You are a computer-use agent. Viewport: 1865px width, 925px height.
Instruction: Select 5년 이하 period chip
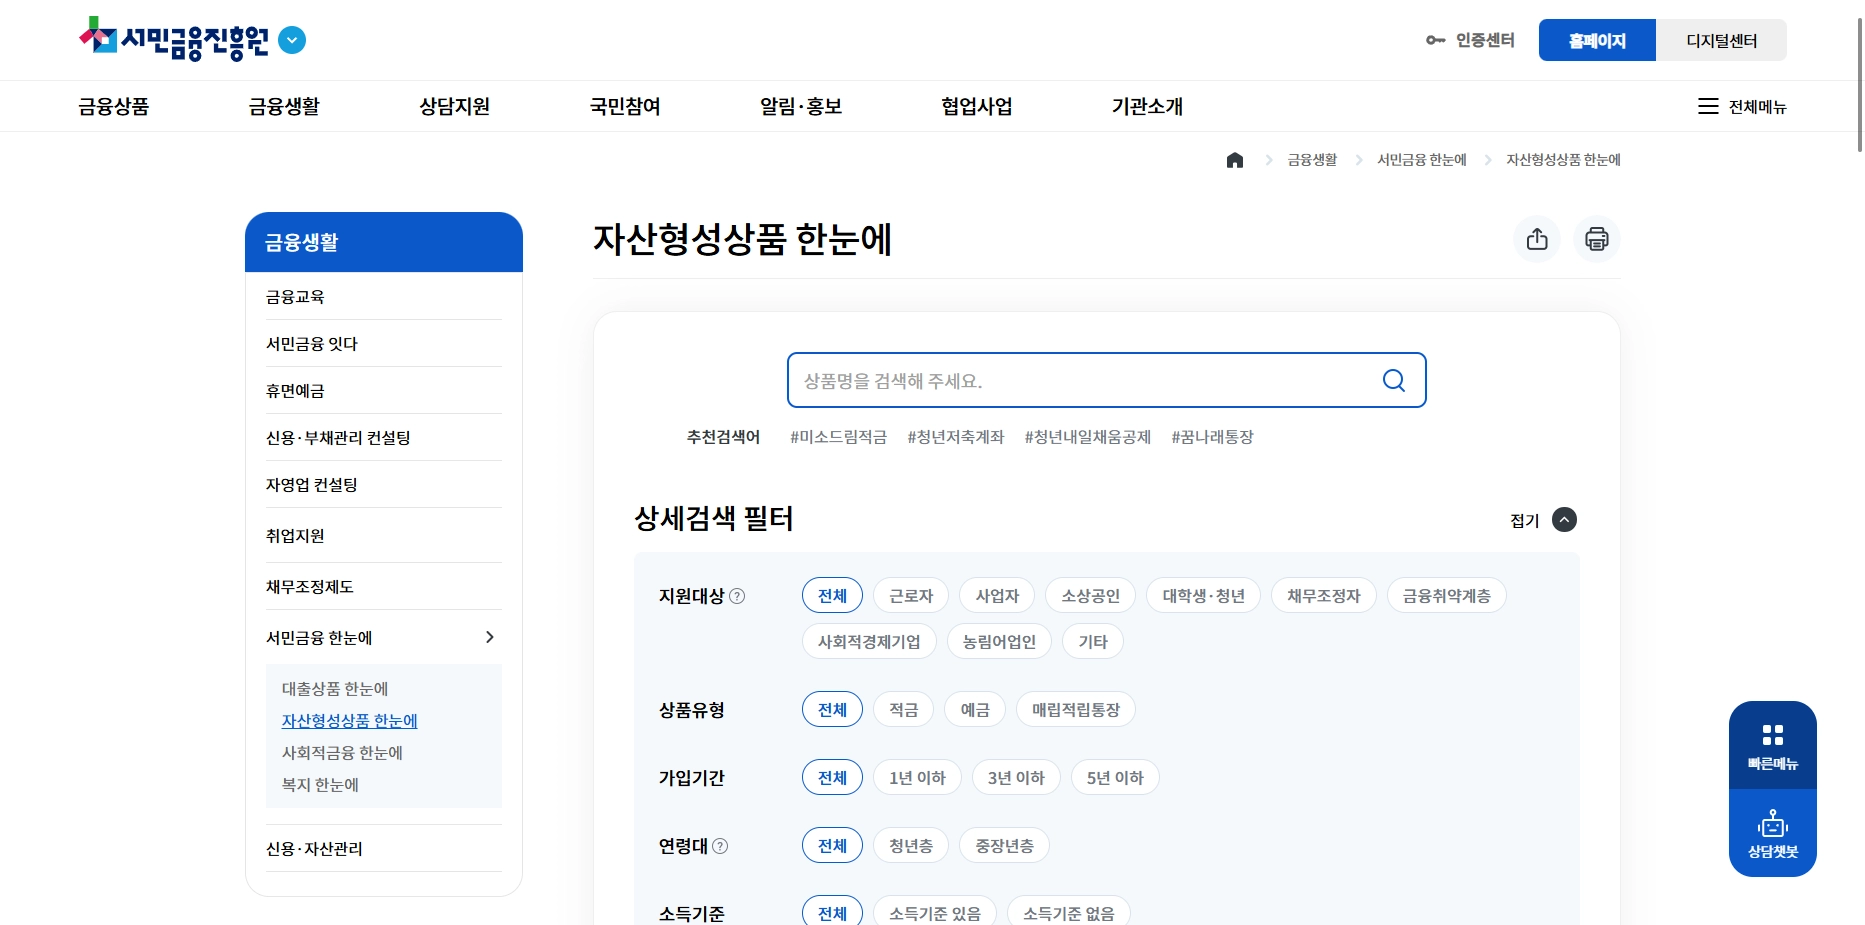[1115, 778]
